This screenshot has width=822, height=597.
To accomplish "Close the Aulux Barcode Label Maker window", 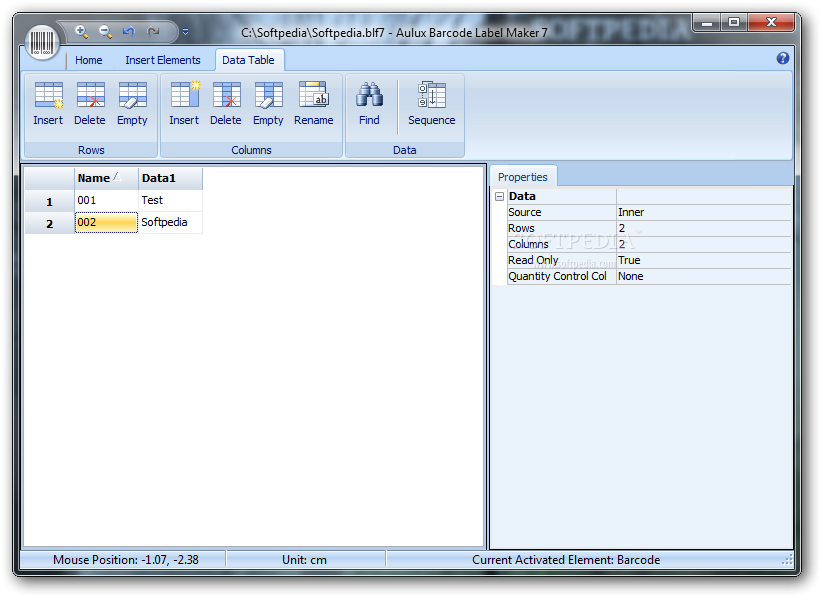I will 771,23.
